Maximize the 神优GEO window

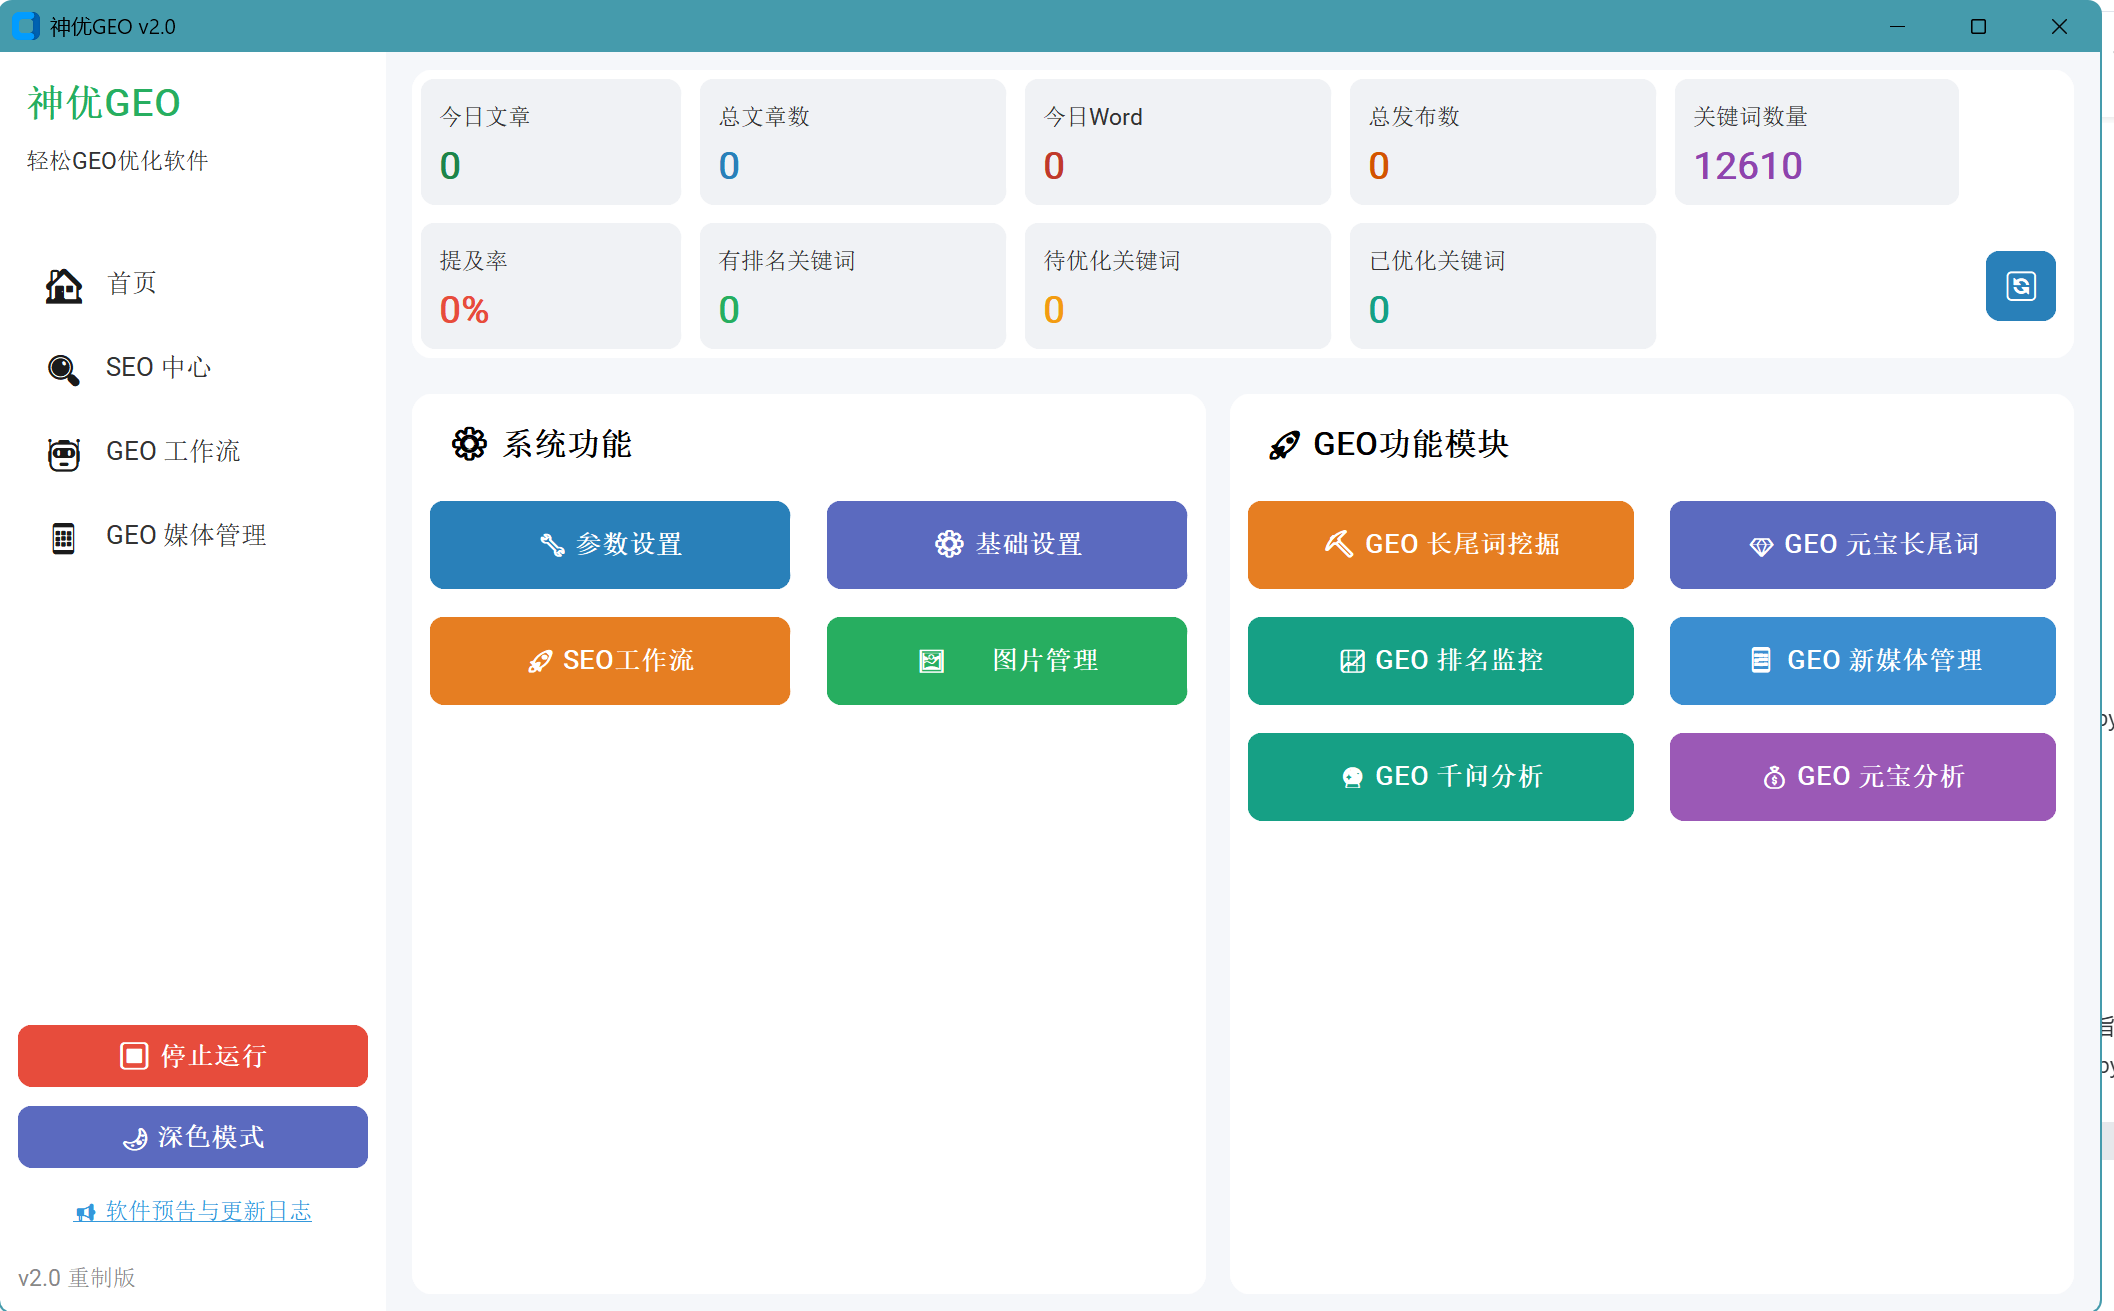coord(1978,26)
